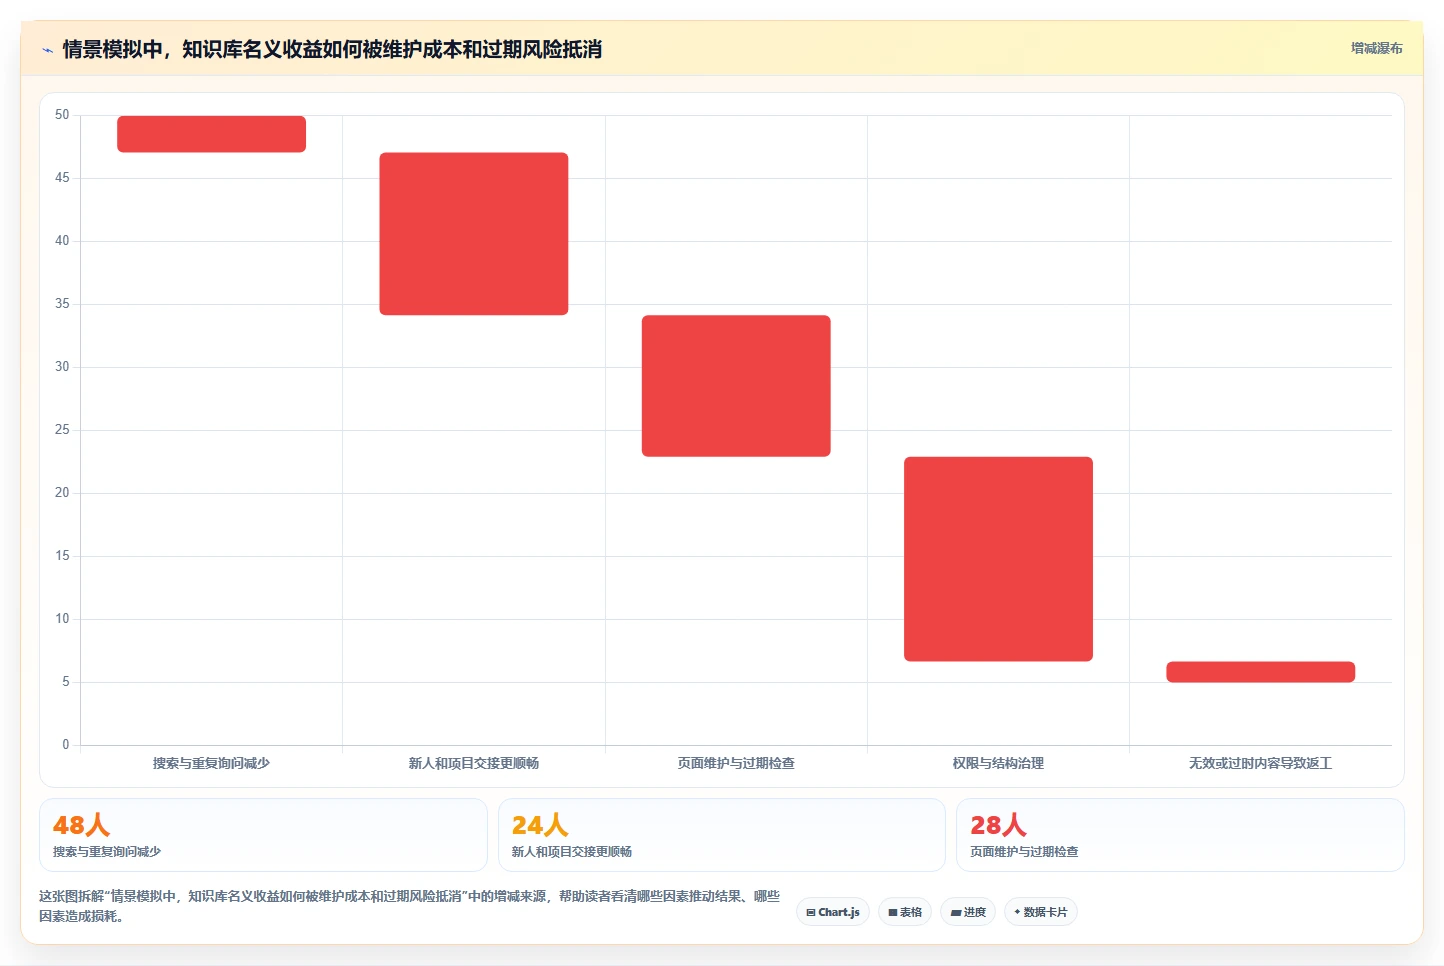Click axis label 搜索与重复询问减少
Viewport: 1444px width, 966px height.
click(211, 763)
